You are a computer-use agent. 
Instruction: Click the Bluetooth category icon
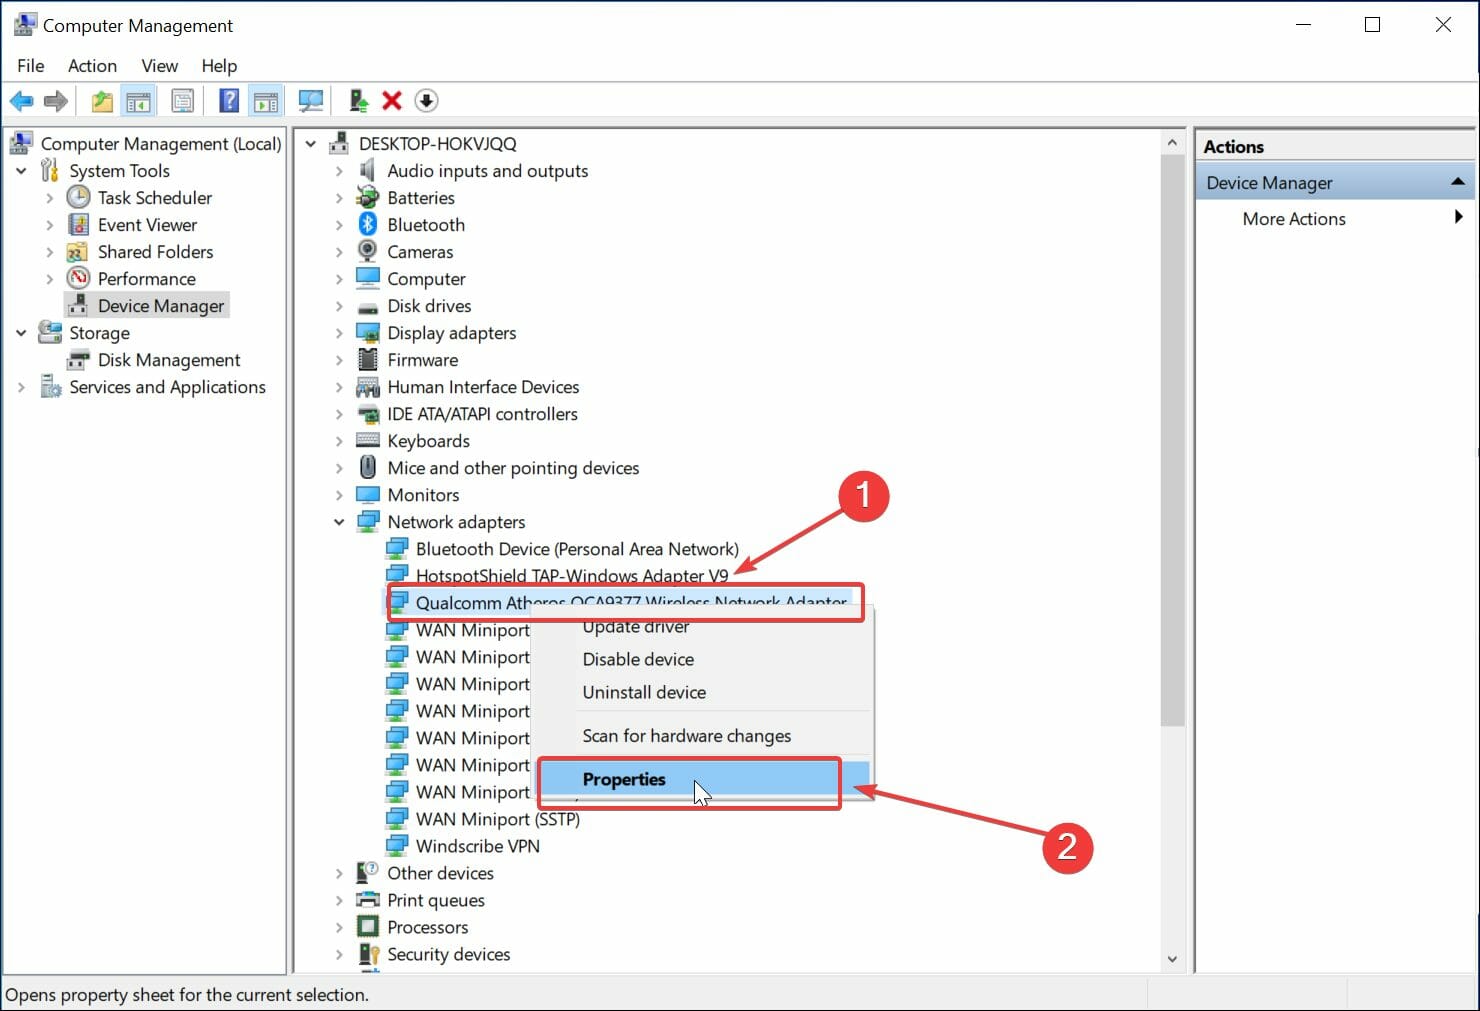pos(368,224)
